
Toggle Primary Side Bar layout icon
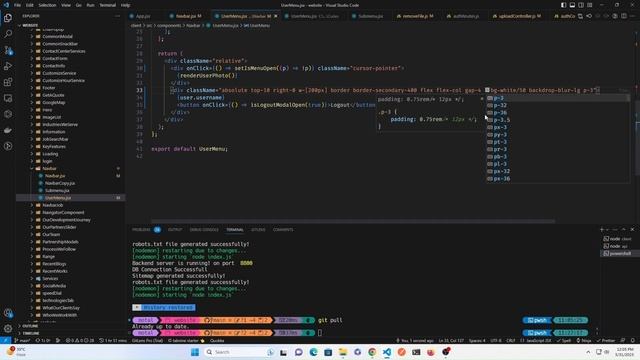(x=563, y=5)
